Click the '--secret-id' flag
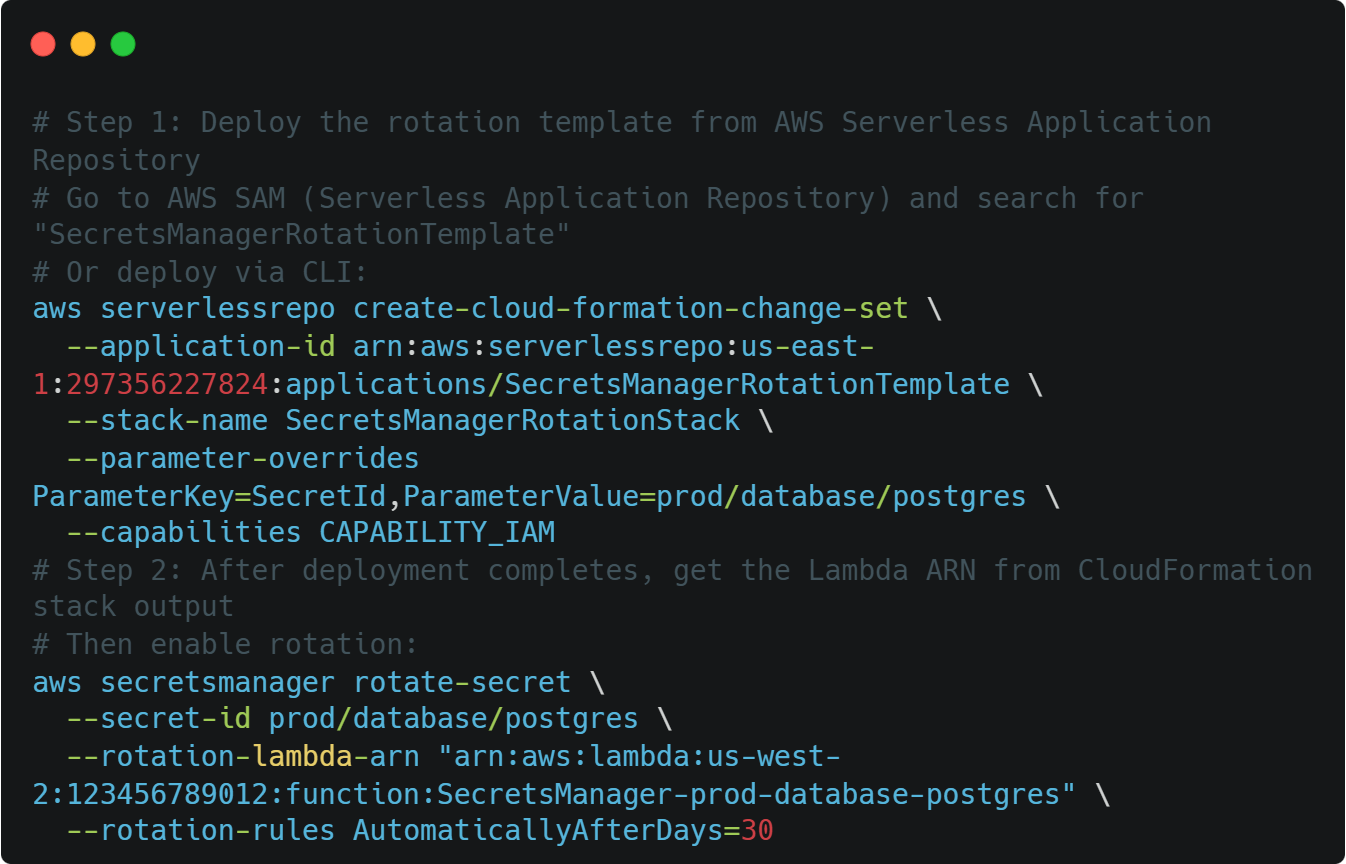1346x864 pixels. pos(158,720)
